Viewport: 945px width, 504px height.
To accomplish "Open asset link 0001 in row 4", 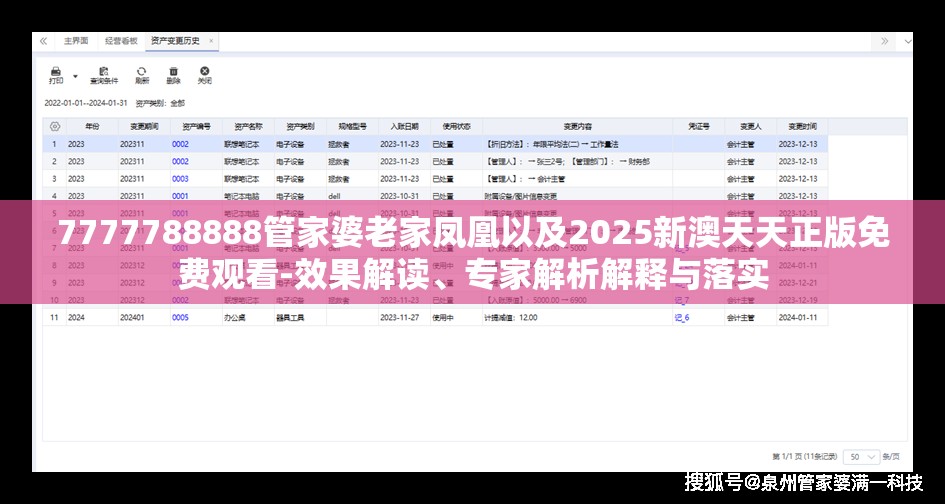I will click(x=180, y=196).
